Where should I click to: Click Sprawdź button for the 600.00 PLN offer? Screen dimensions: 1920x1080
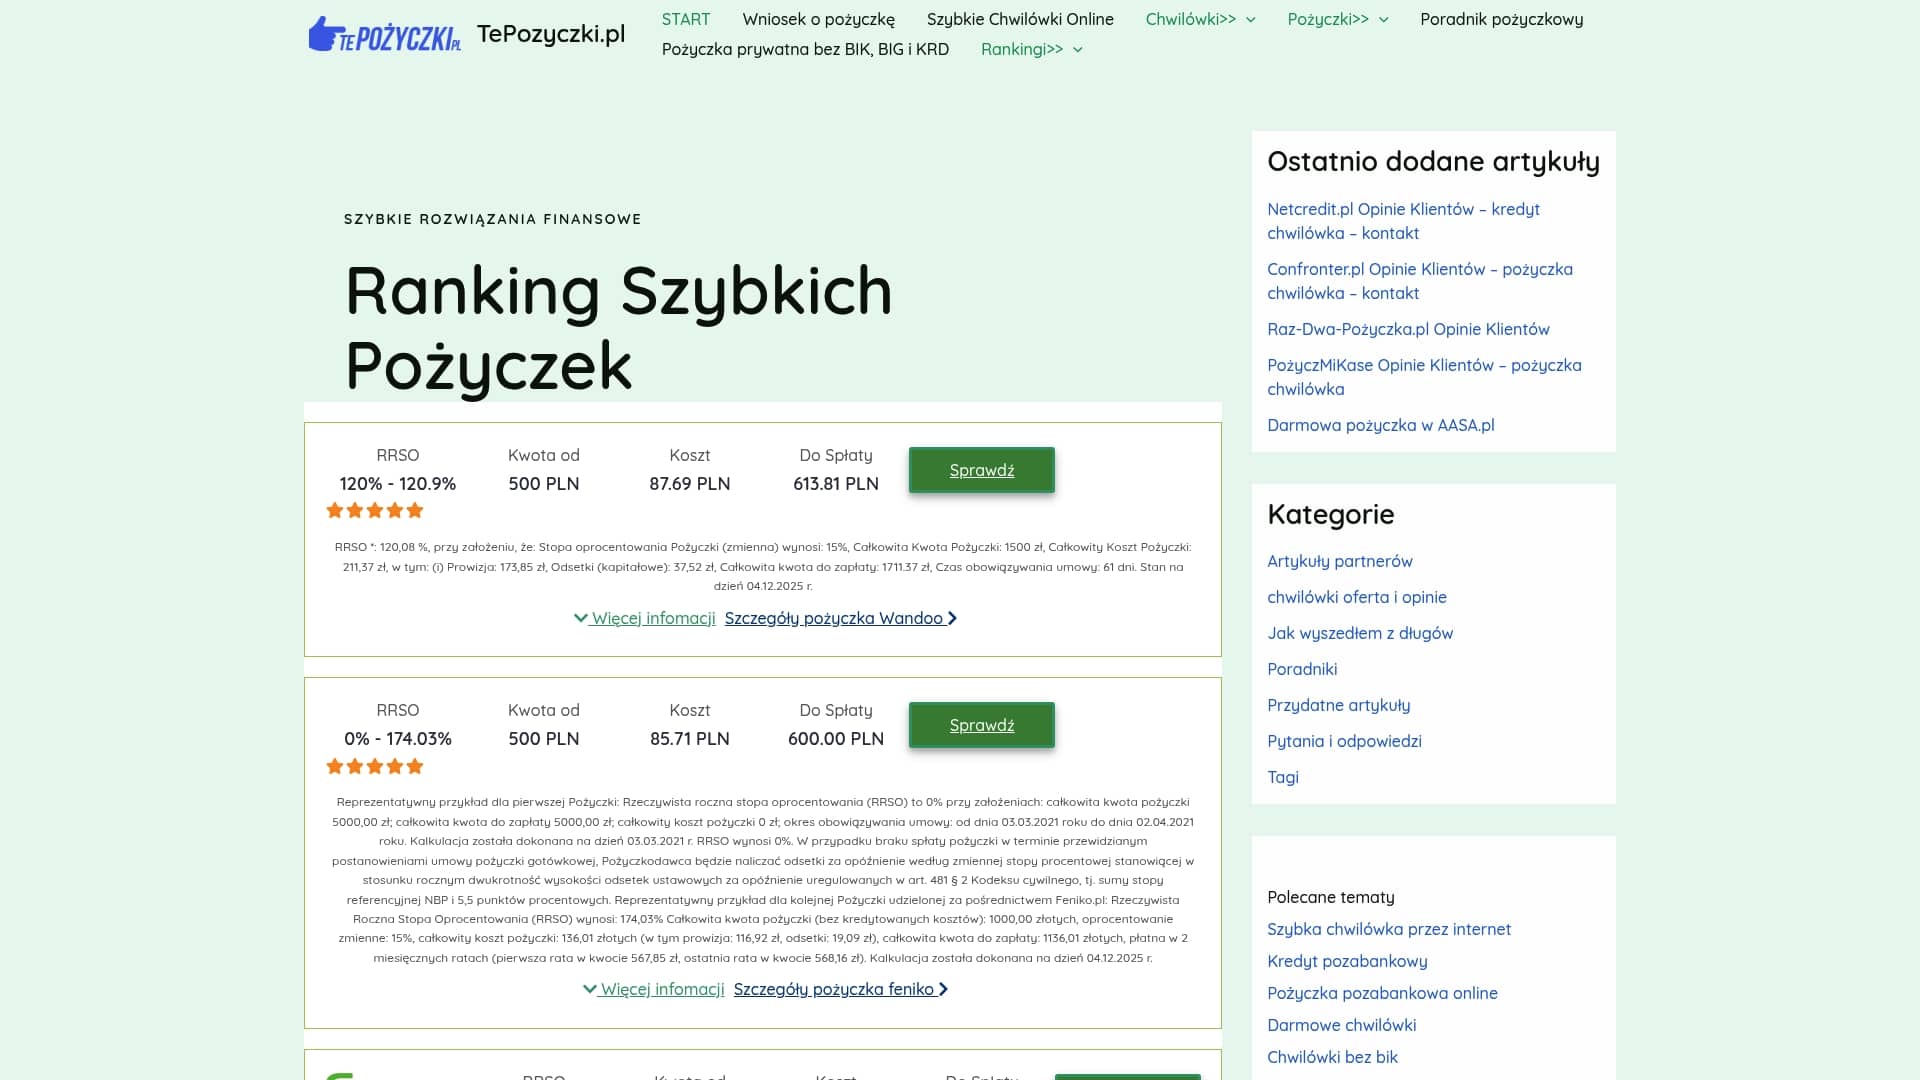(982, 725)
